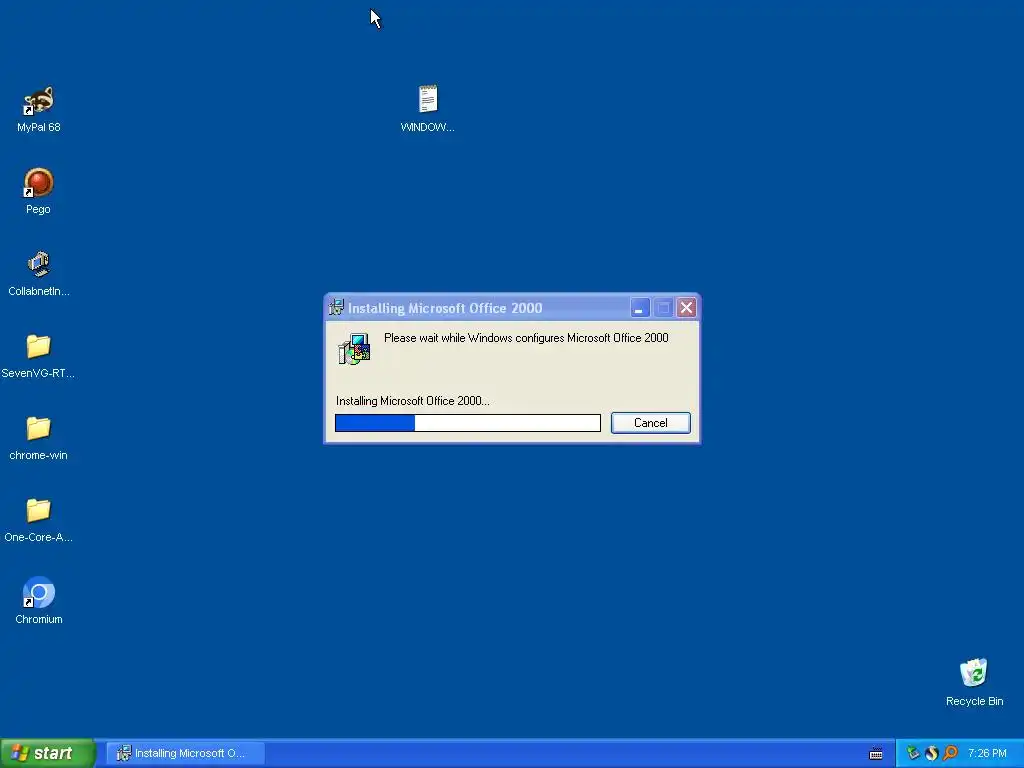This screenshot has width=1024, height=768.
Task: Select the SevenVG-RT... folder
Action: tap(39, 346)
